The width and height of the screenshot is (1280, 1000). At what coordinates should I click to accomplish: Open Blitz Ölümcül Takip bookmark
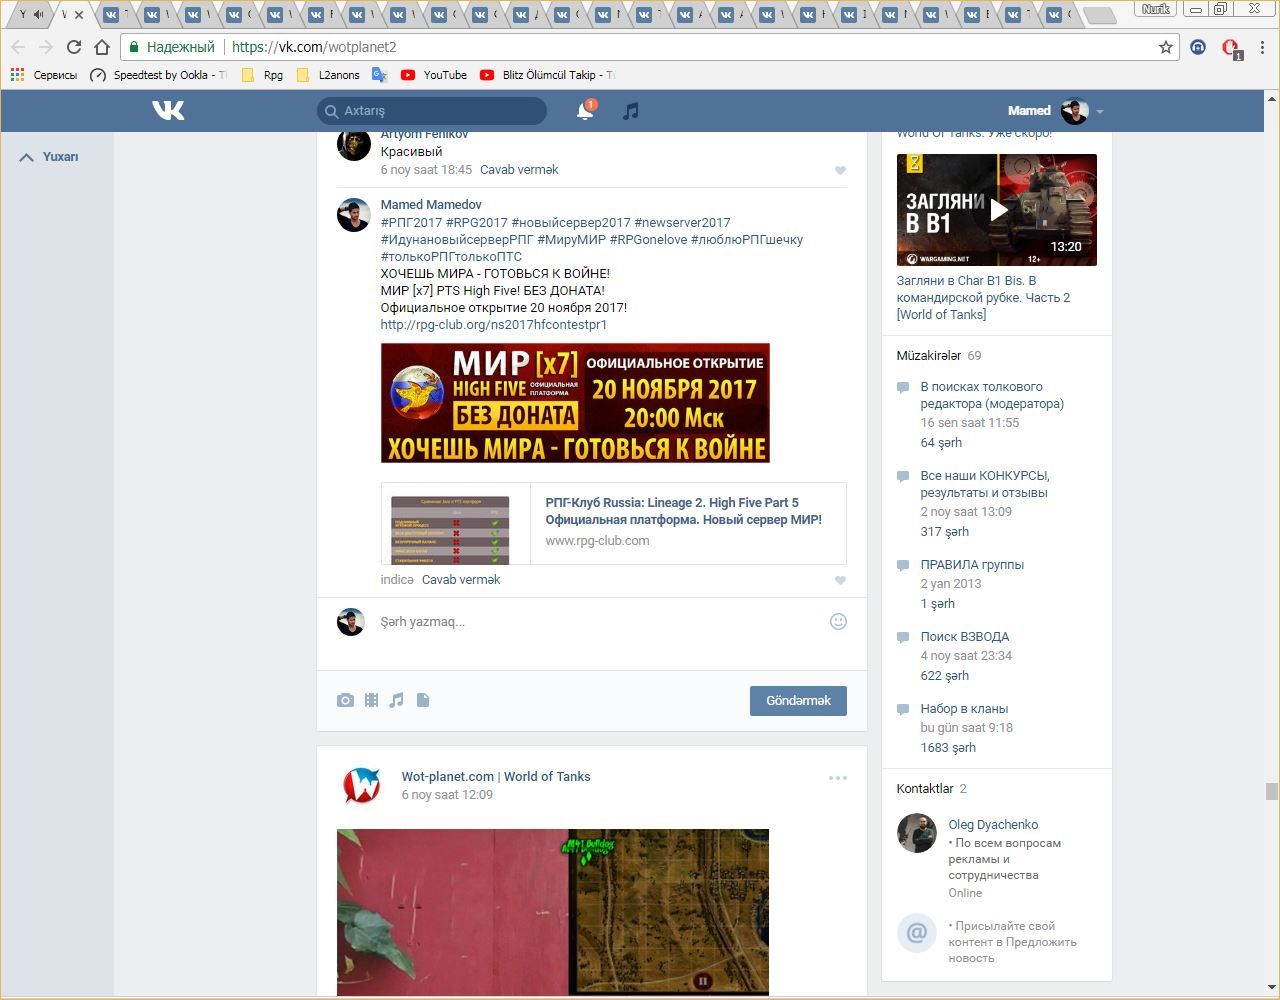coord(548,75)
